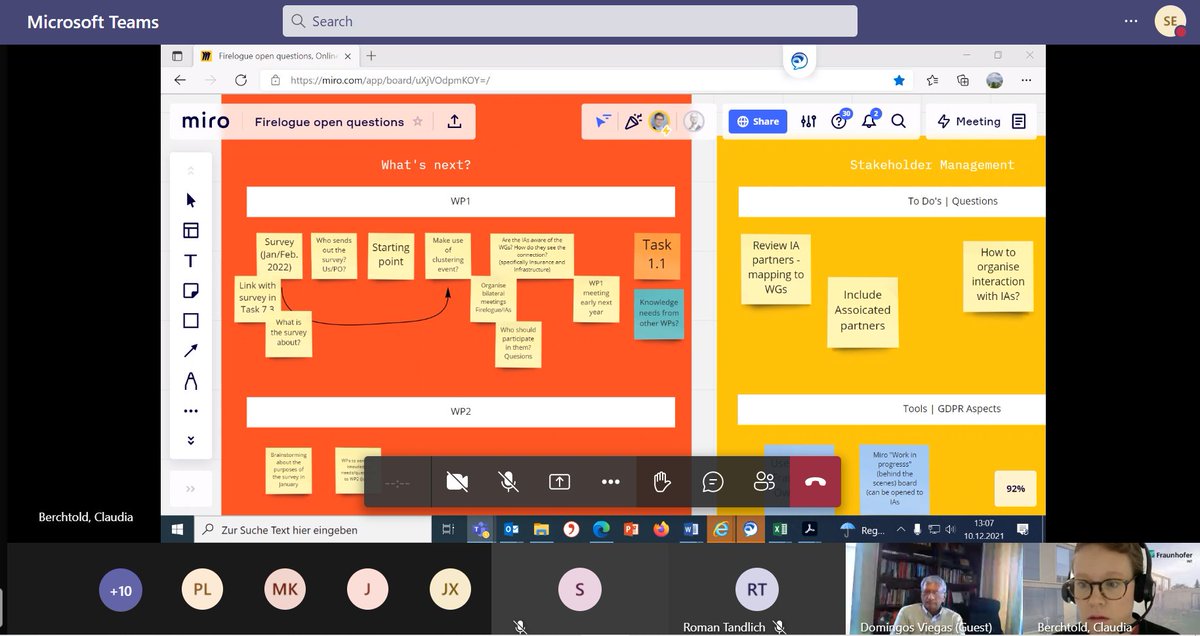Click the WP1 header box
Screen dimensions: 1200x636
pyautogui.click(x=461, y=201)
